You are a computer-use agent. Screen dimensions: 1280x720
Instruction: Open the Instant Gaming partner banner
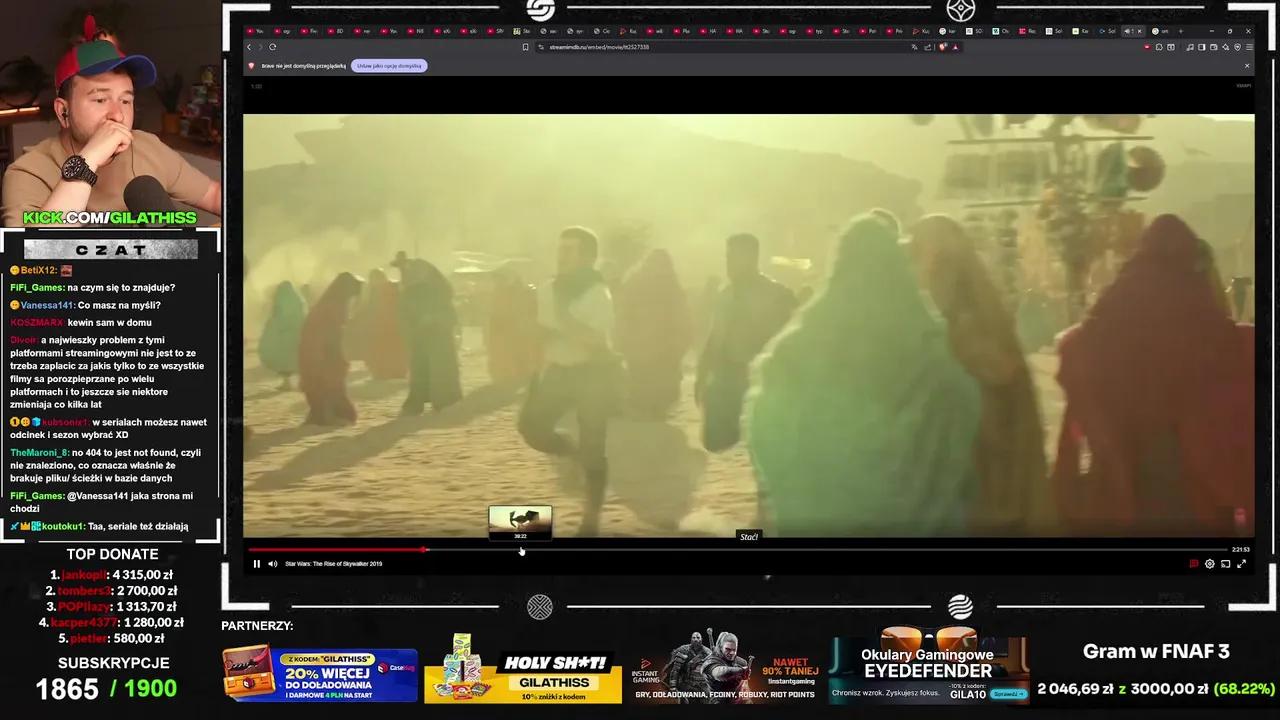pos(725,667)
